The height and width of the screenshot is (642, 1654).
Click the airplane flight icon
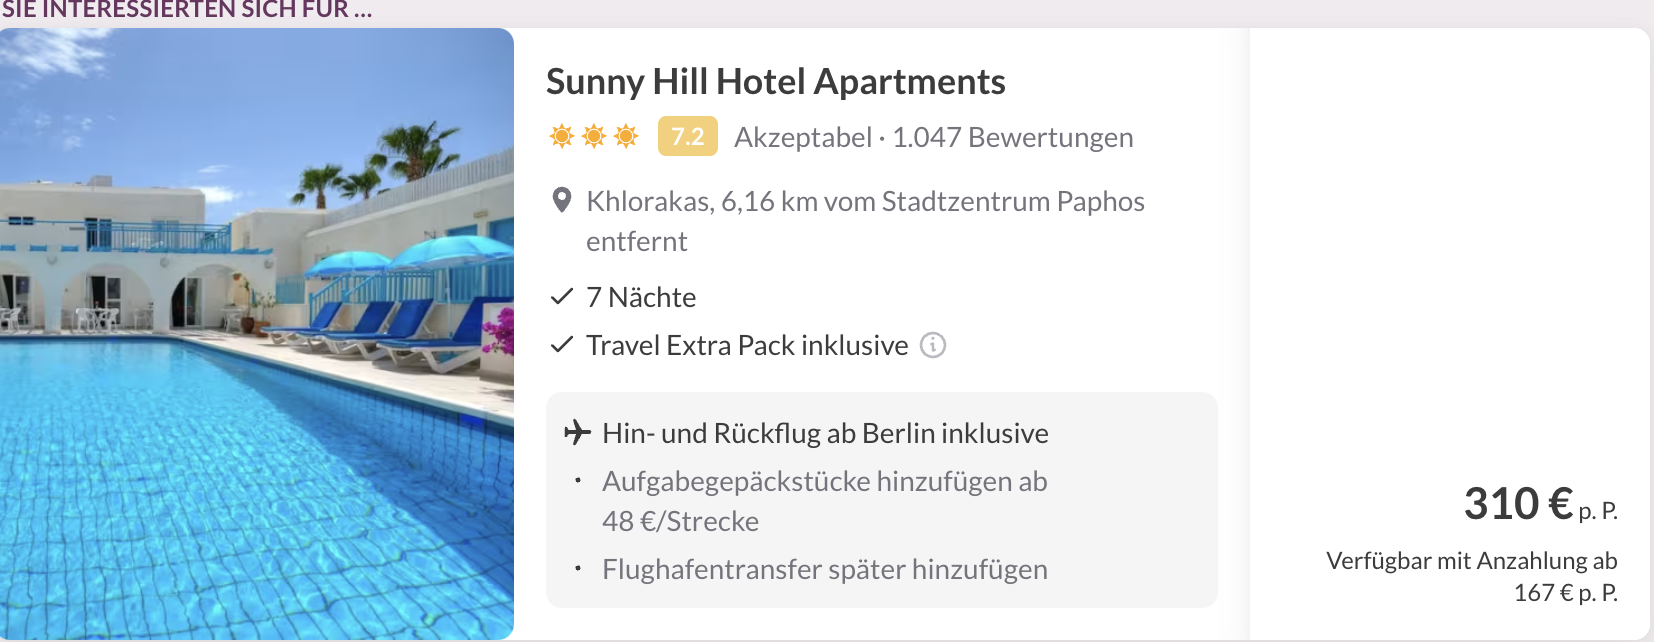coord(577,432)
